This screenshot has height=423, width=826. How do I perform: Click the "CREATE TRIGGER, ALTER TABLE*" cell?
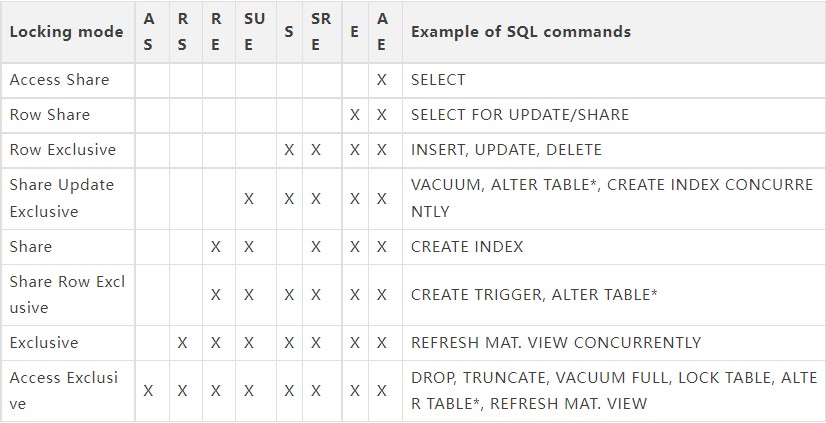[x=534, y=294]
